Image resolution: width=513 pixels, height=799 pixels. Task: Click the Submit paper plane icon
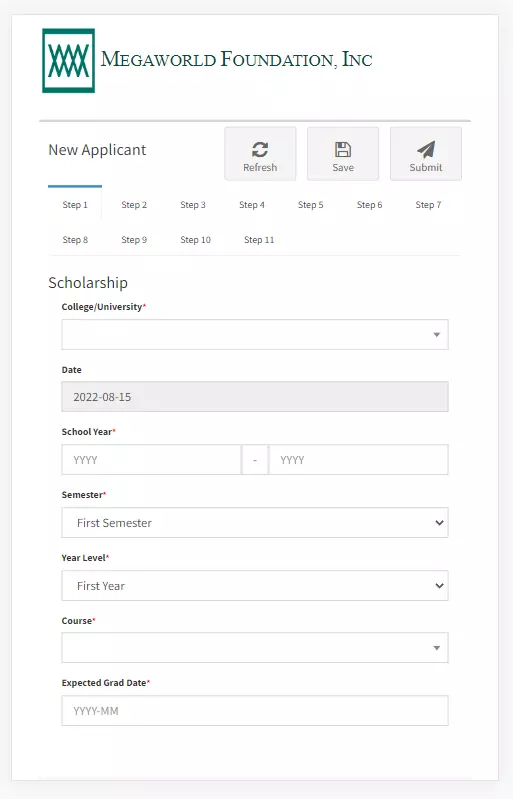426,149
